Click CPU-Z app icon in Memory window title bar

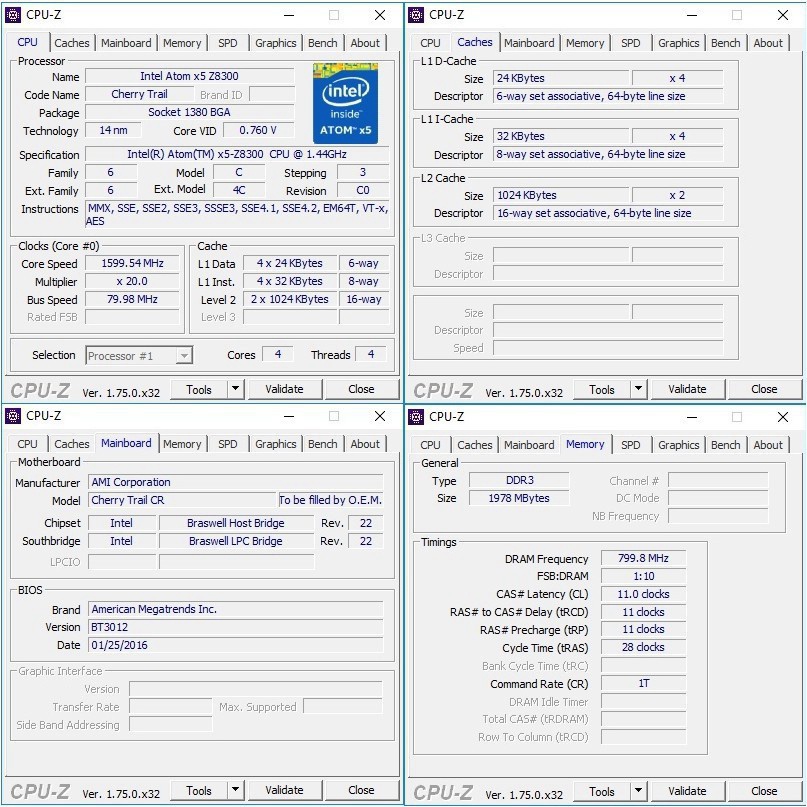tap(415, 416)
